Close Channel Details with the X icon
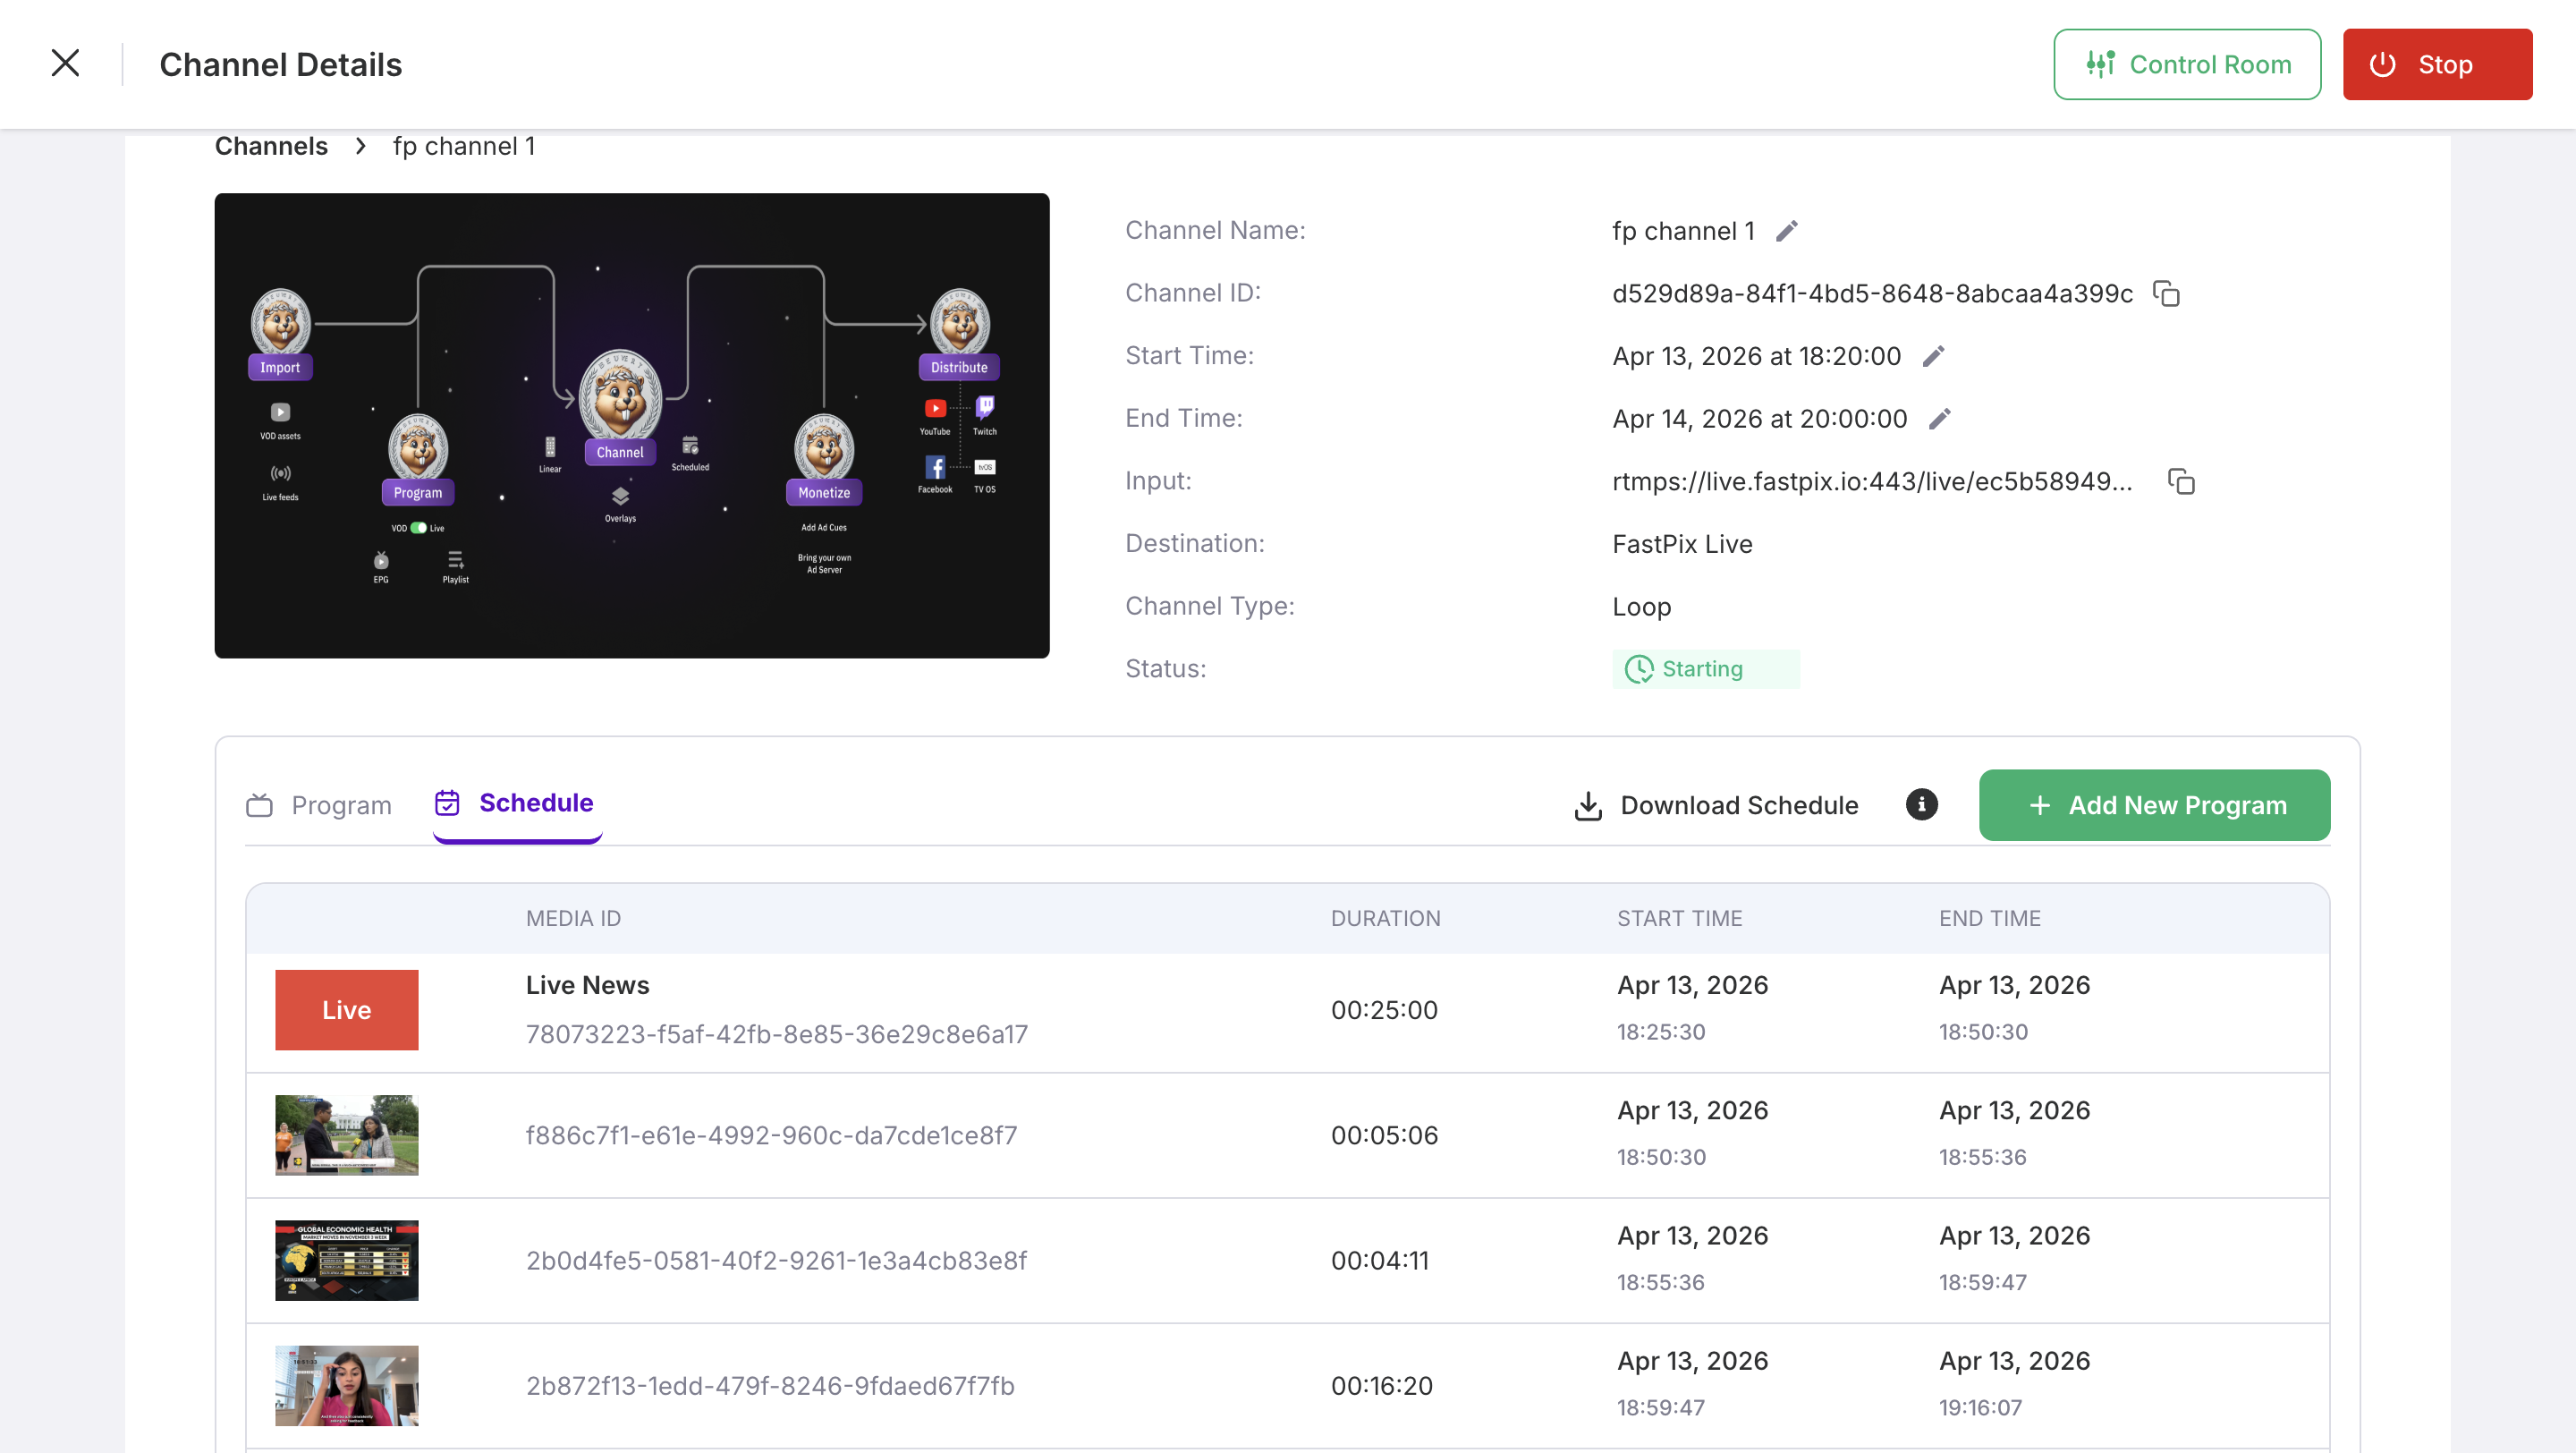2576x1453 pixels. 65,63
